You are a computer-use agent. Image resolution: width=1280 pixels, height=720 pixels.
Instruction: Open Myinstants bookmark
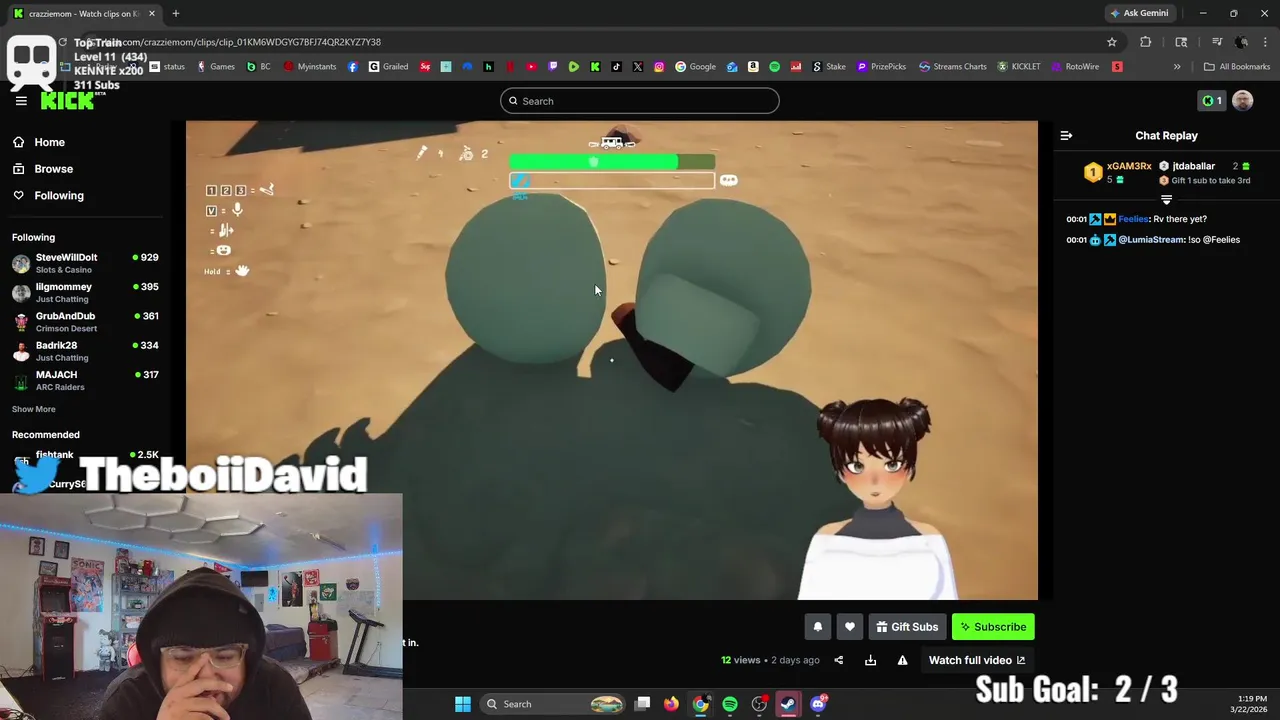pyautogui.click(x=310, y=67)
